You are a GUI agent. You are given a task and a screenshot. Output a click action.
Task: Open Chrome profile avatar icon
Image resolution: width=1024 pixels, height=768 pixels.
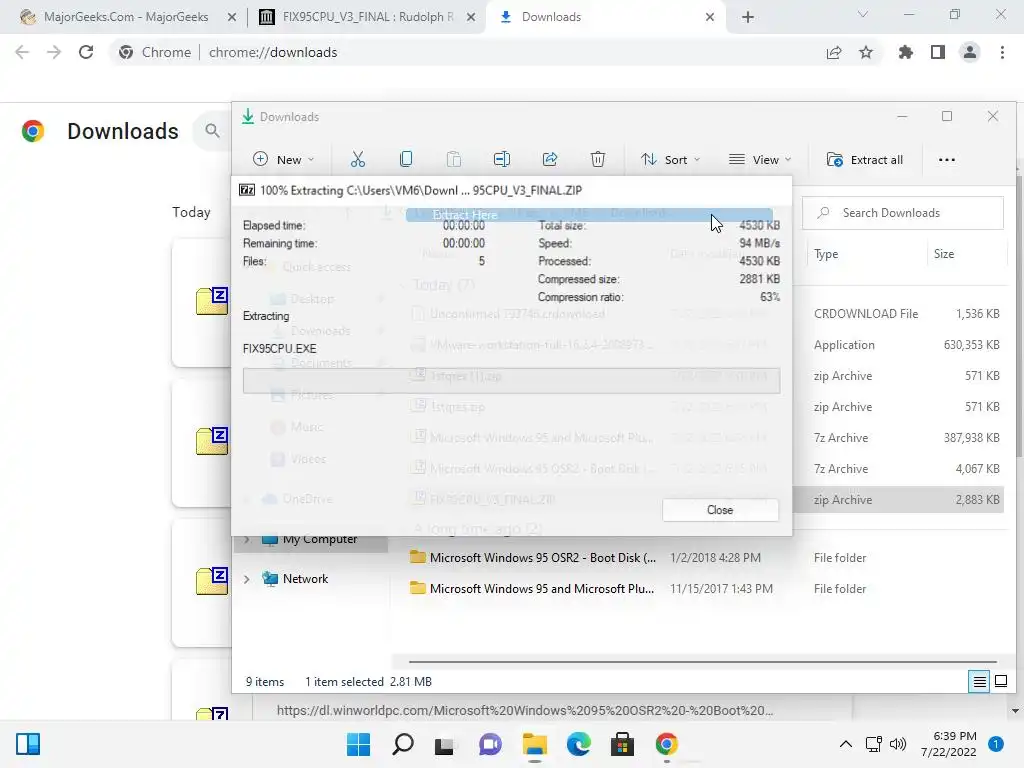click(970, 52)
